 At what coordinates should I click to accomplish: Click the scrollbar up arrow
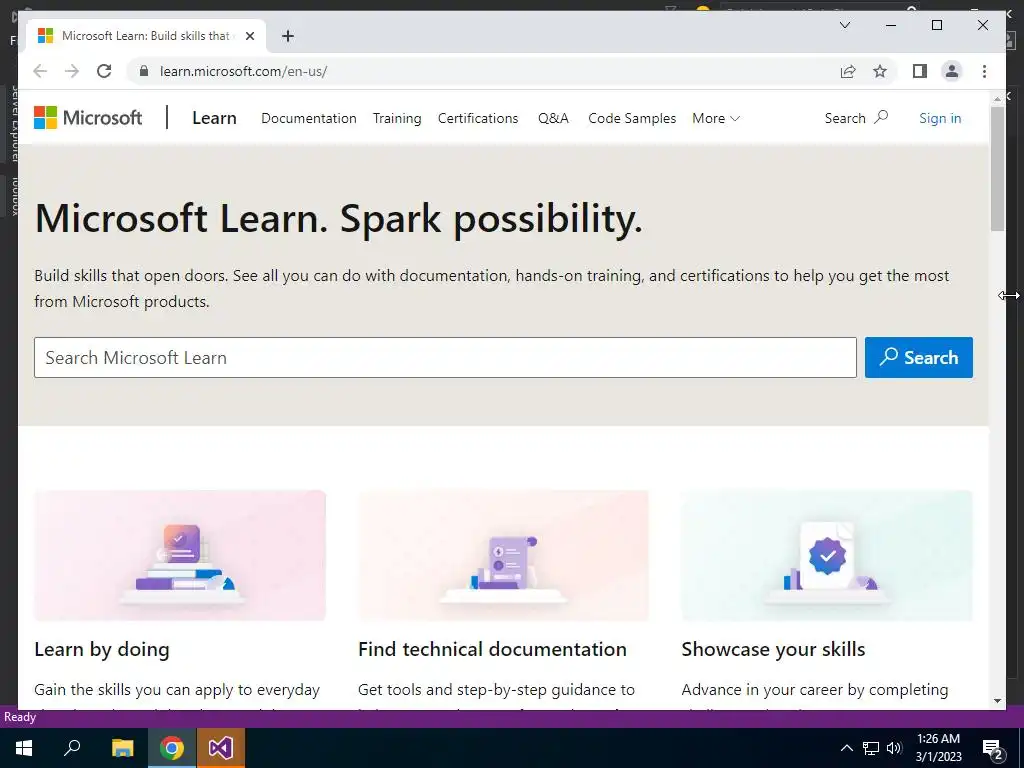click(997, 99)
